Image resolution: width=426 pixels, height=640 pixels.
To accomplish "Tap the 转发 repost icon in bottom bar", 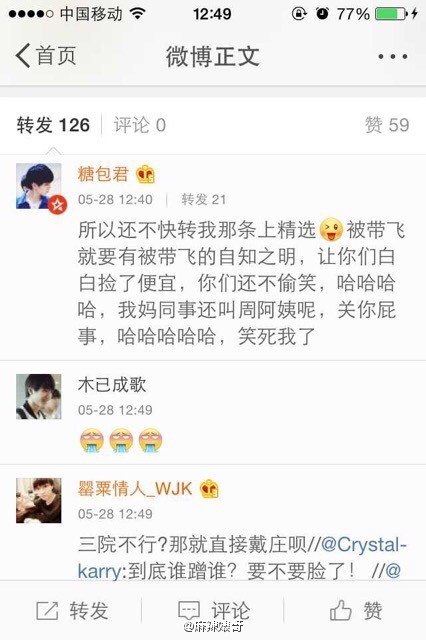I will [47, 611].
